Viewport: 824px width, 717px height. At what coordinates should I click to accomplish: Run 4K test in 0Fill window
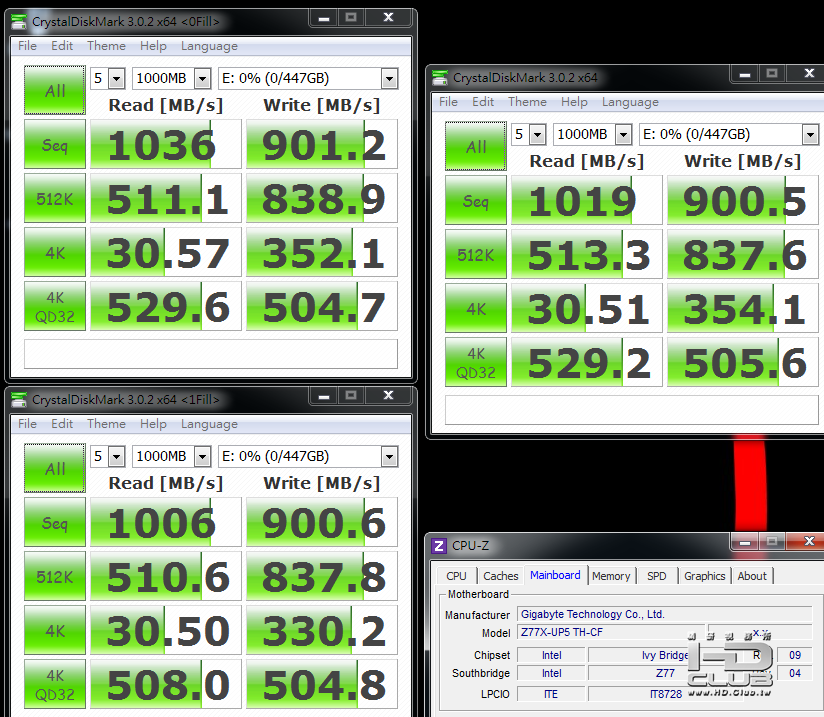(55, 252)
